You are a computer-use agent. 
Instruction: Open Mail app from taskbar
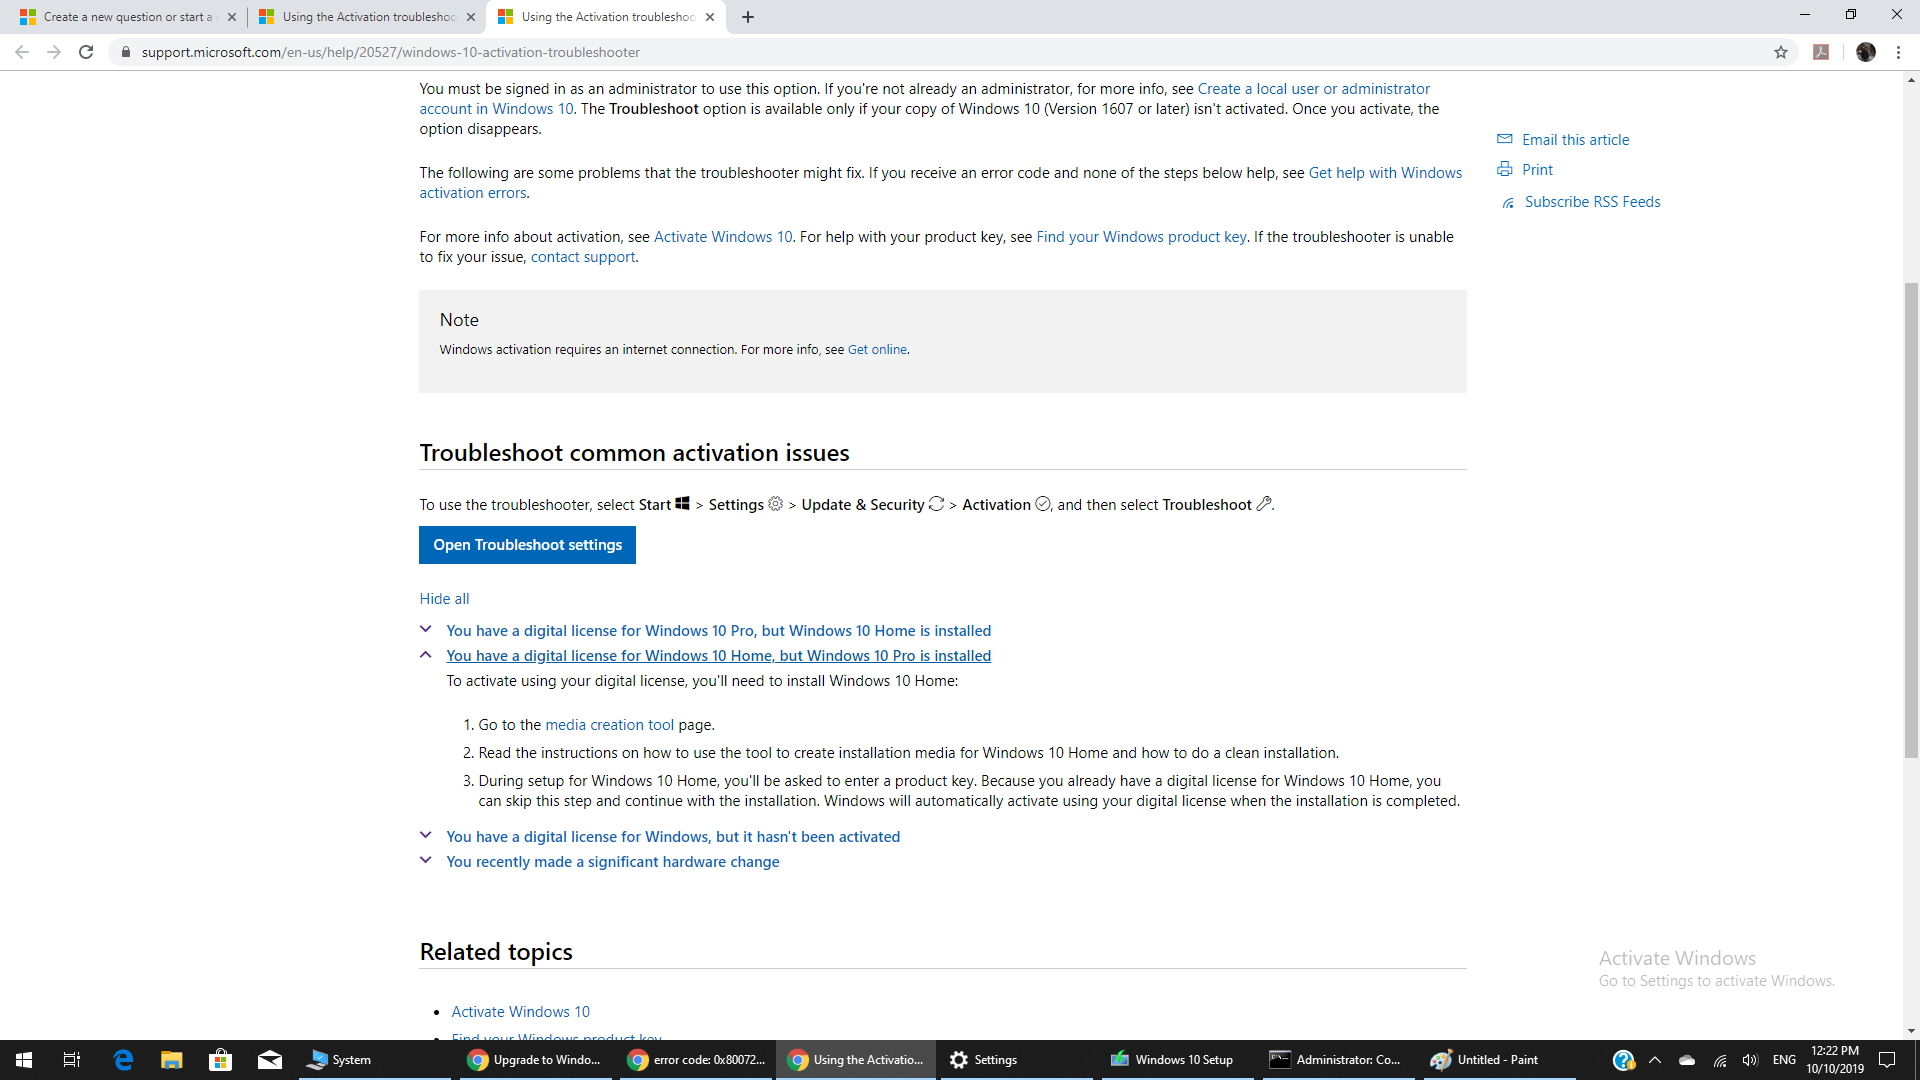pyautogui.click(x=270, y=1060)
